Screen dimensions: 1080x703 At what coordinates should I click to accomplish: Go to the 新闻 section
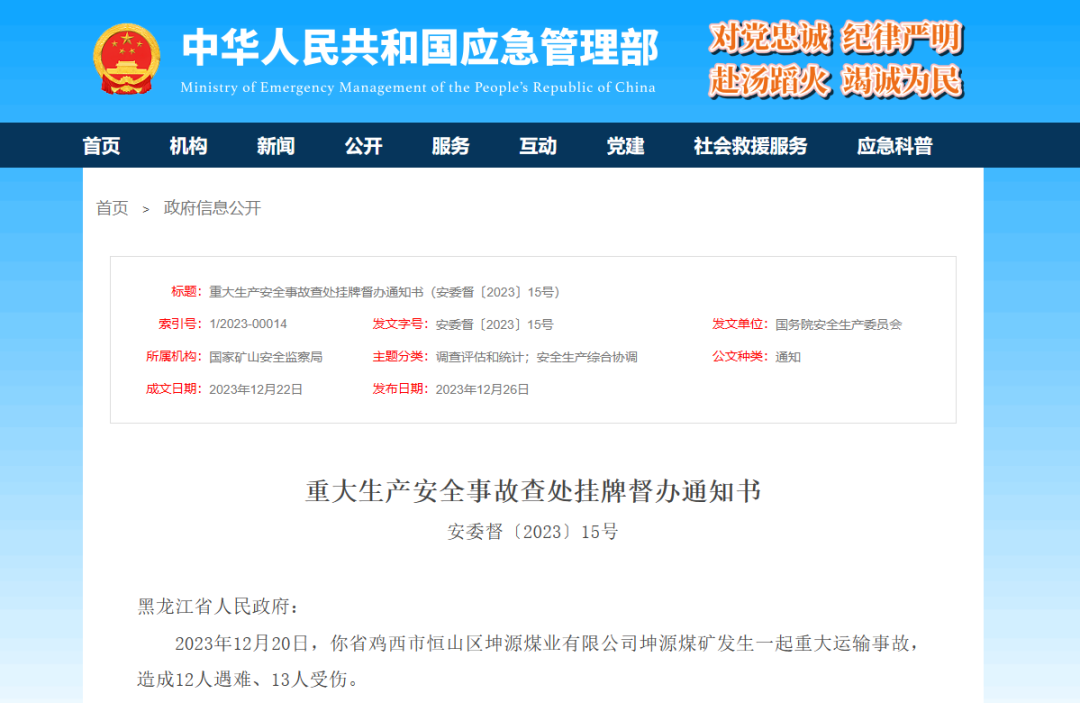pos(275,146)
